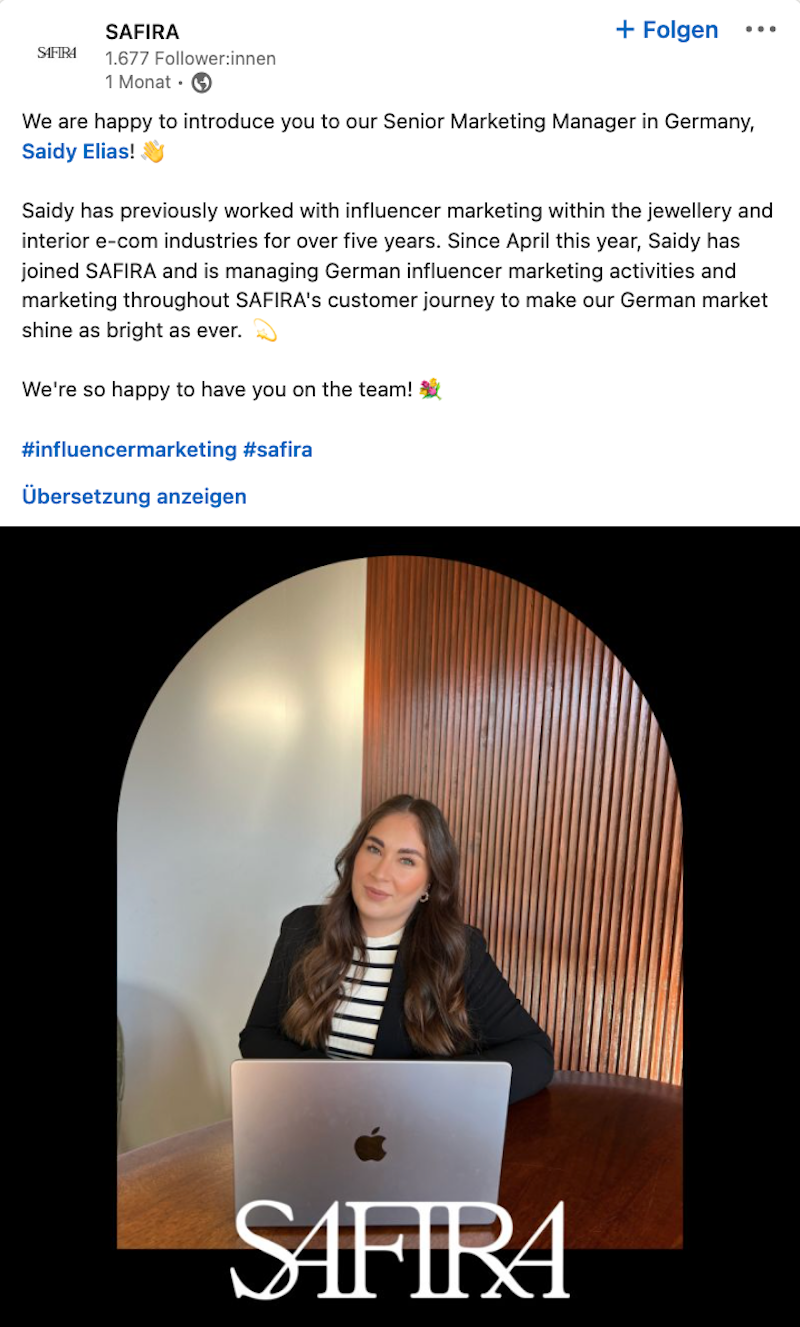Click the plus icon beside Folgen
The width and height of the screenshot is (800, 1327).
625,30
